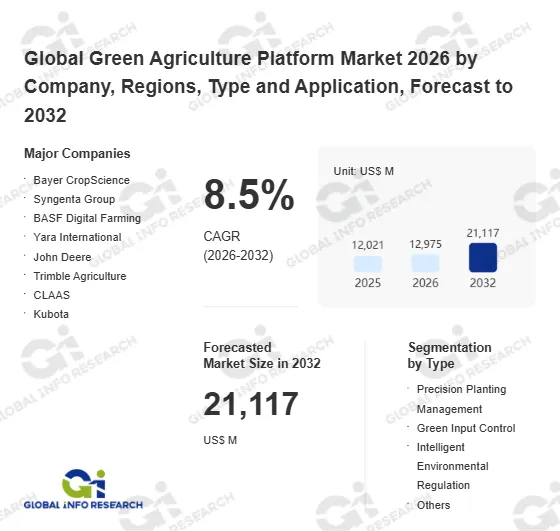The width and height of the screenshot is (560, 531).
Task: Click the 21,117 chart value label
Action: (x=483, y=233)
